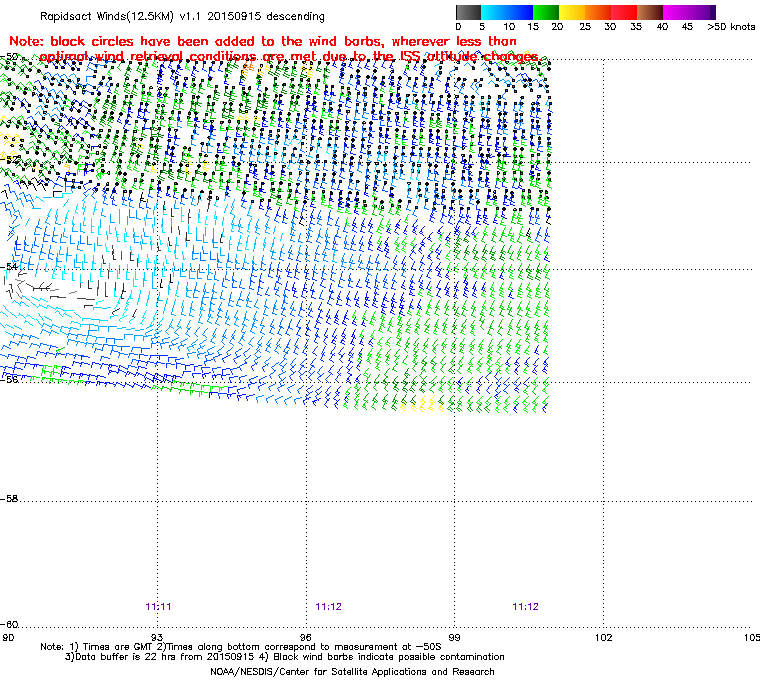Click the '10' legend scale label
This screenshot has width=760, height=688.
click(x=509, y=27)
